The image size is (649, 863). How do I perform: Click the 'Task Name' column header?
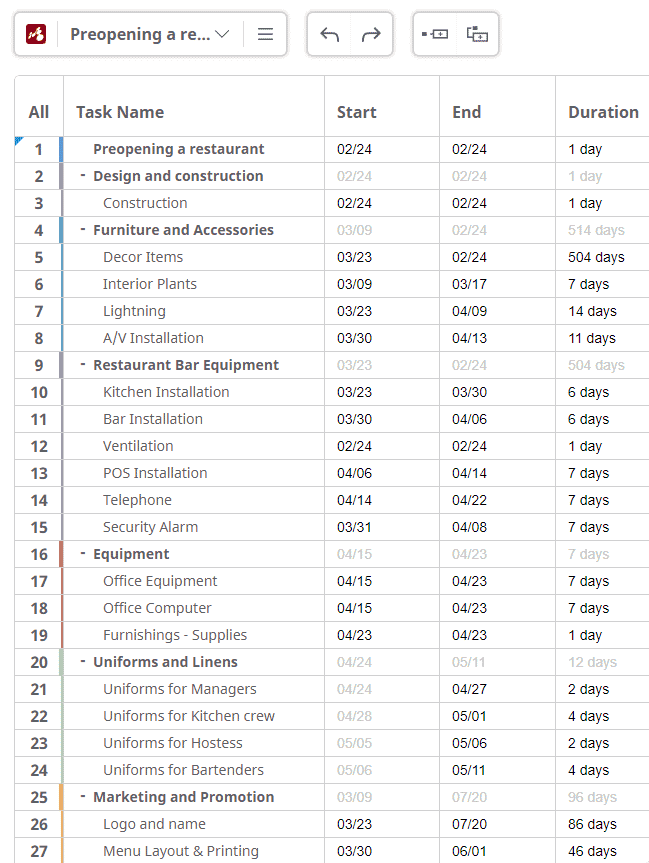pyautogui.click(x=120, y=112)
